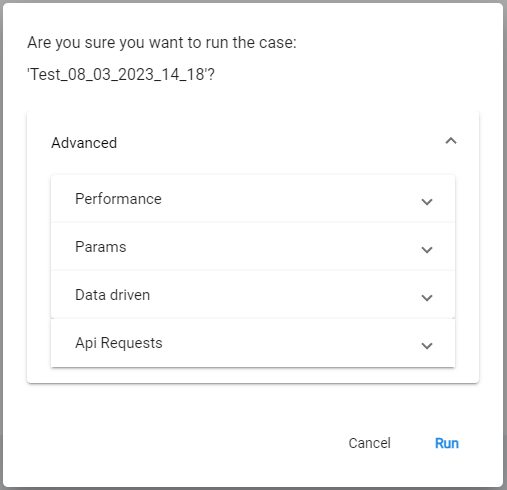Open the Api Requests section label
Screen dimensions: 507x490
(x=119, y=343)
